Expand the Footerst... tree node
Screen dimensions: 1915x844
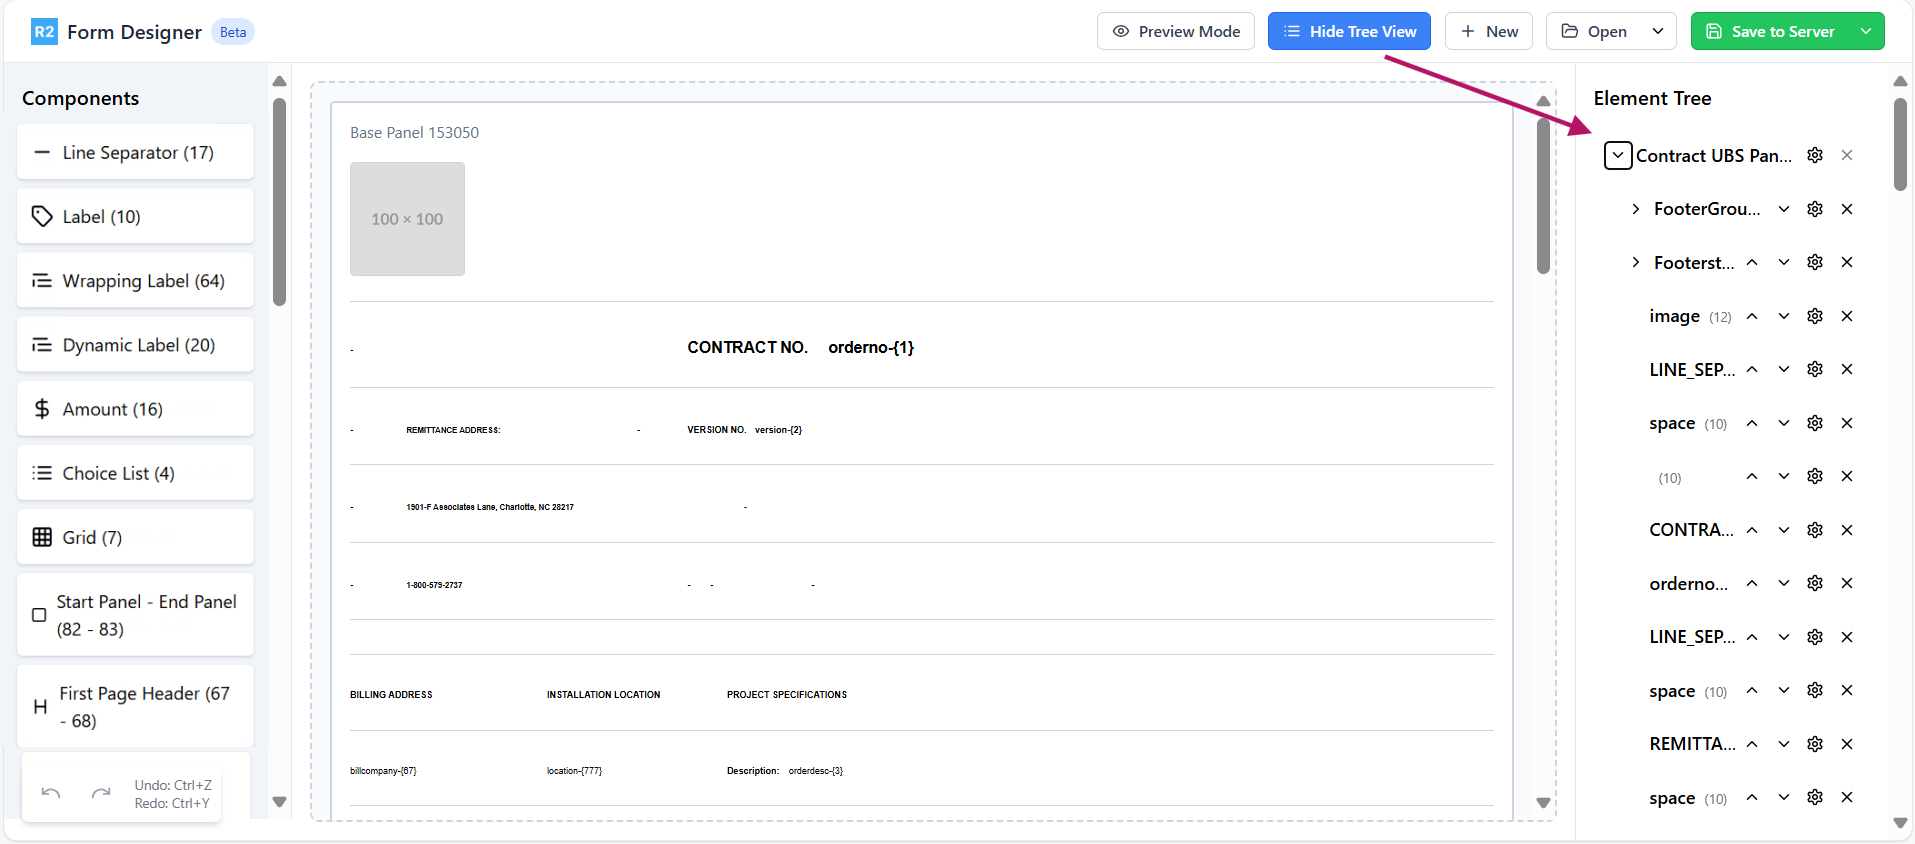1635,262
